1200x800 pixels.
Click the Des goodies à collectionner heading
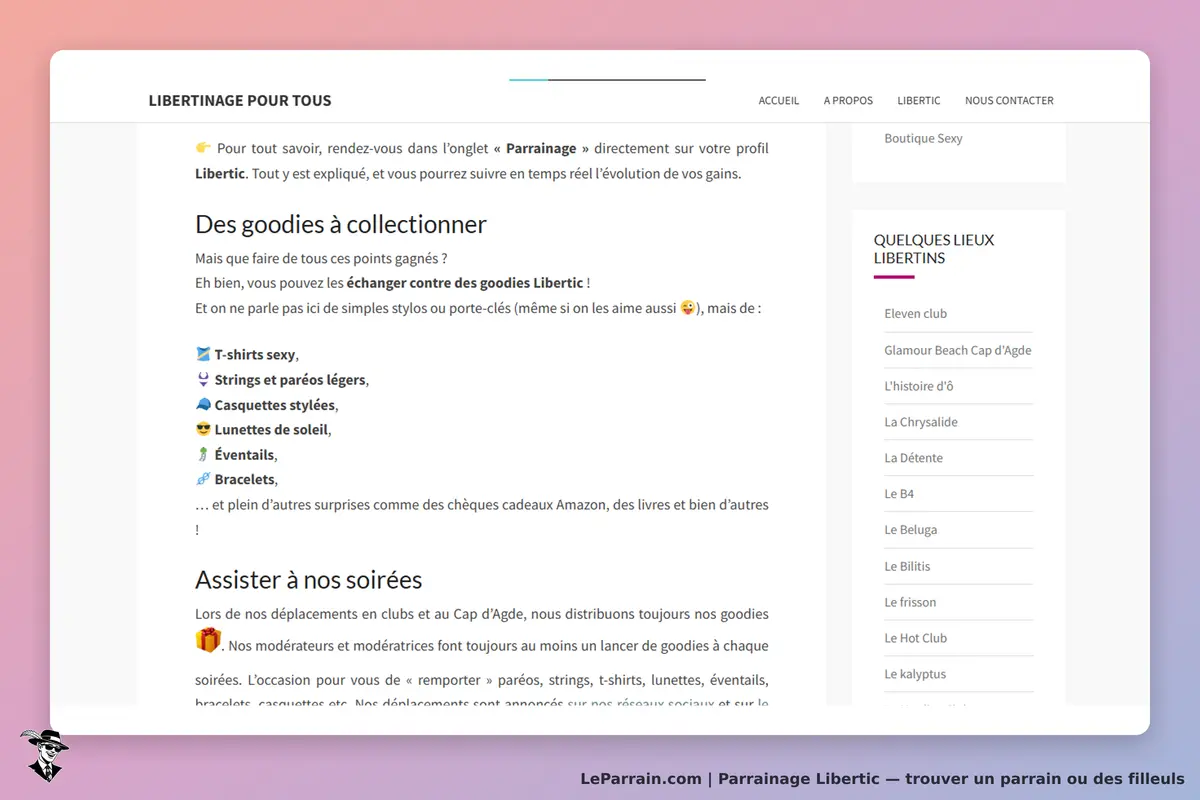pos(341,224)
